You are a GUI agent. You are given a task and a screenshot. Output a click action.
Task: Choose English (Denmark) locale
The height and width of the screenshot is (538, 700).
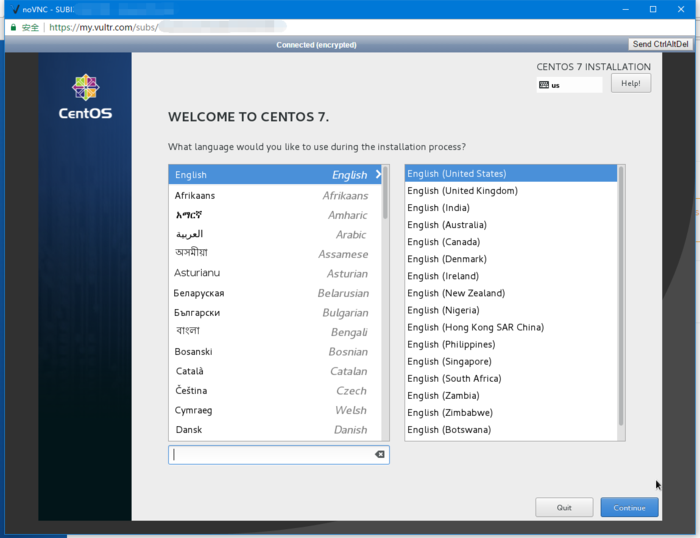pos(511,259)
